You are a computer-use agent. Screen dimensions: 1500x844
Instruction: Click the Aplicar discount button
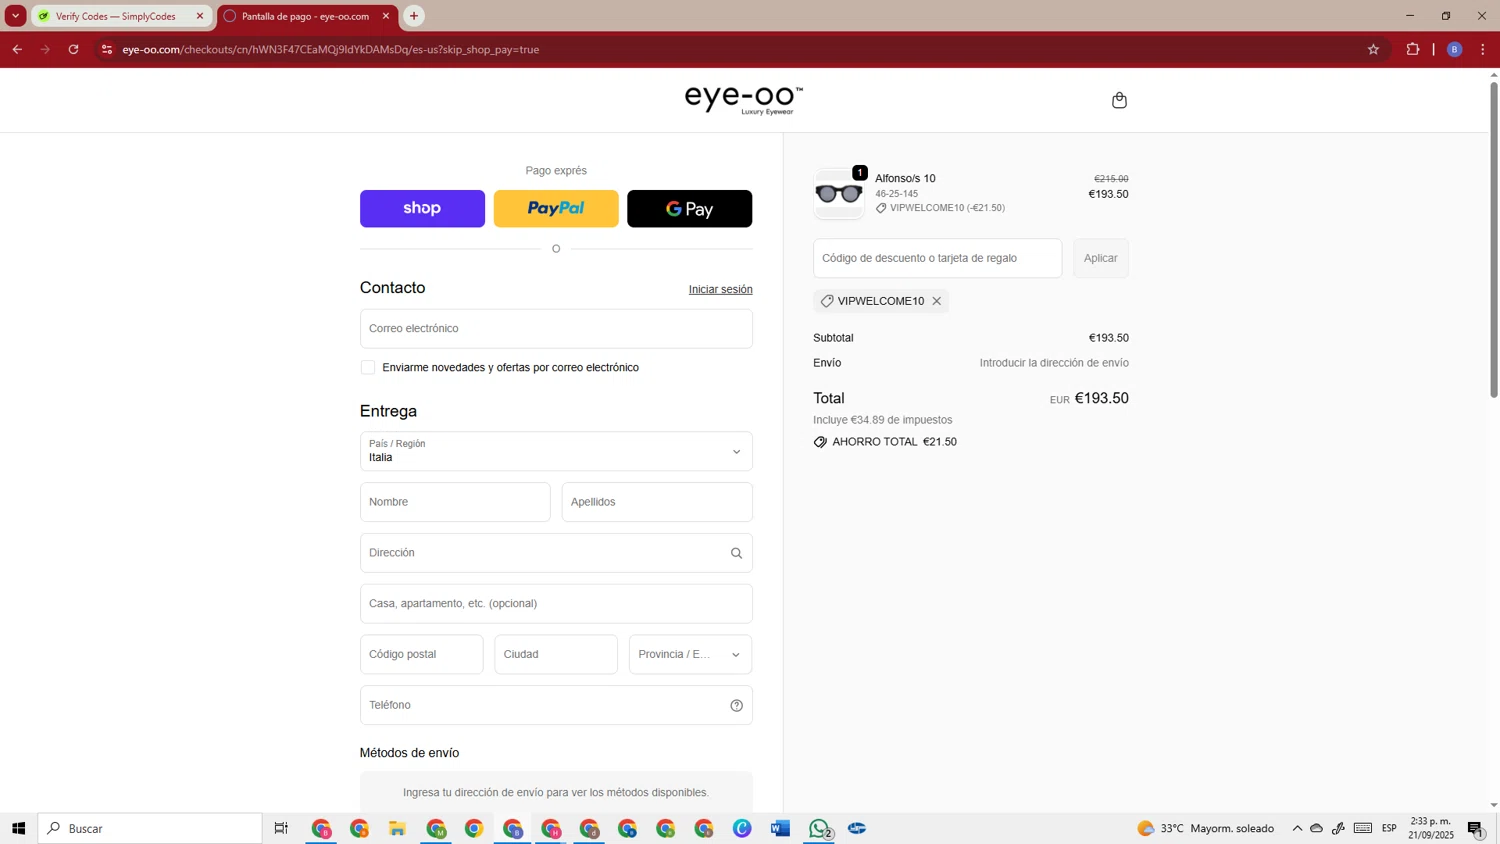click(1100, 258)
